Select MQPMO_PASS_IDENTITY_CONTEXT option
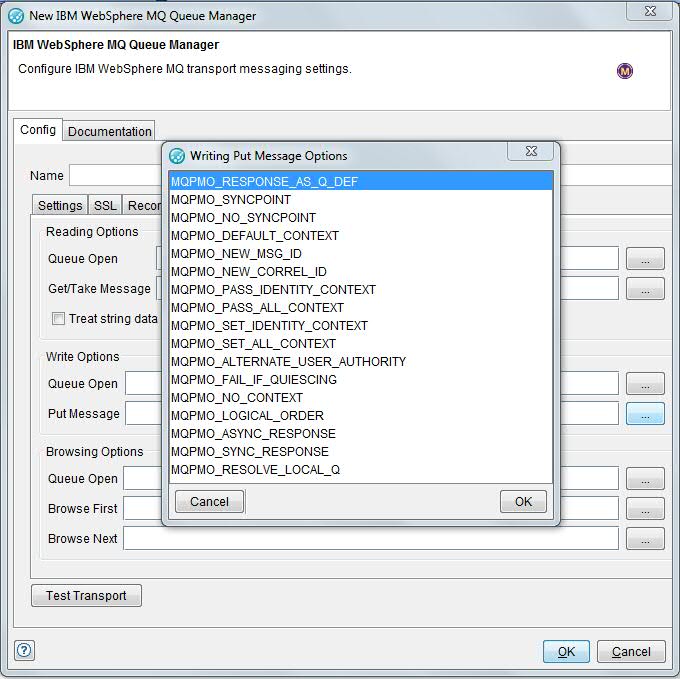 [361, 290]
